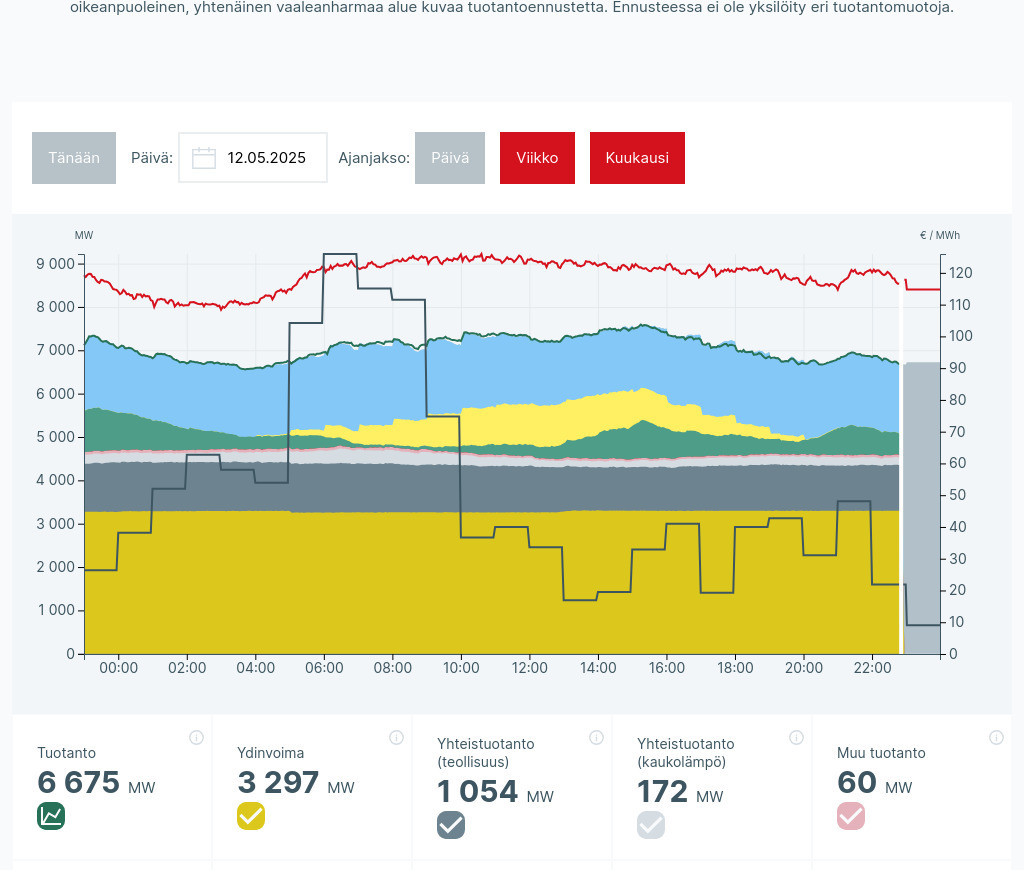Screen dimensions: 1024x870
Task: Click the calendar icon in date field
Action: click(x=204, y=158)
